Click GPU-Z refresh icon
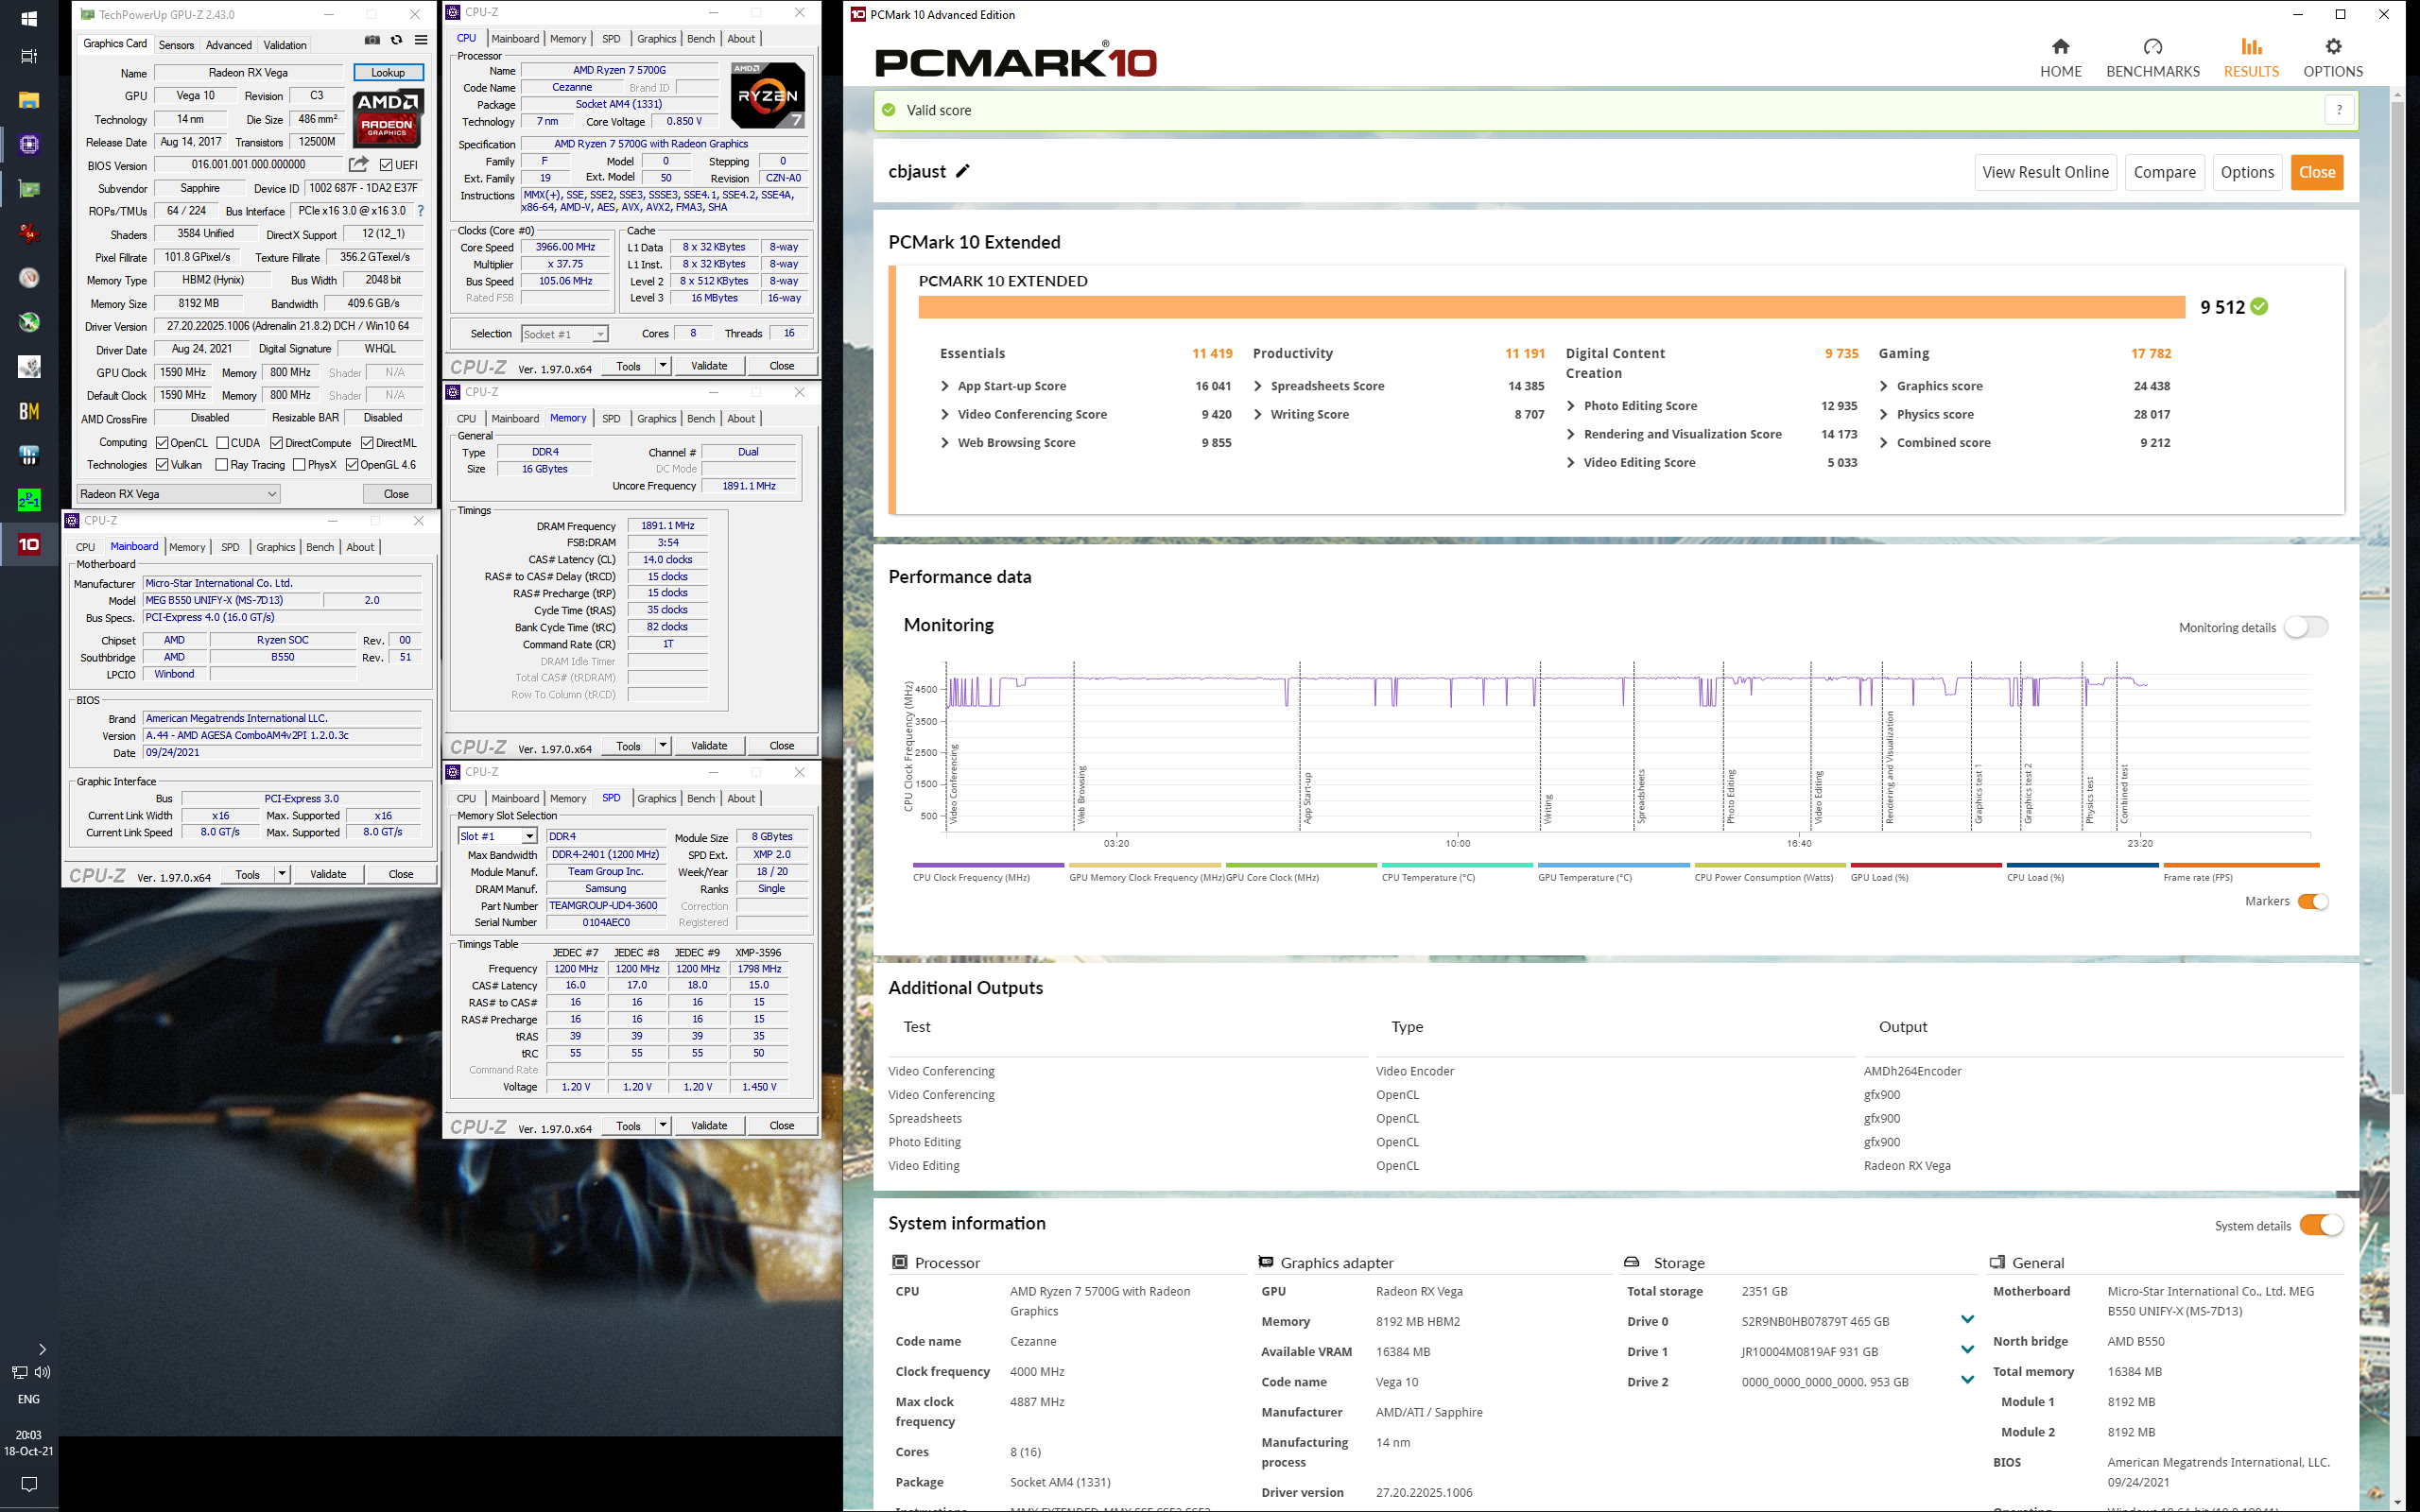 pos(397,41)
